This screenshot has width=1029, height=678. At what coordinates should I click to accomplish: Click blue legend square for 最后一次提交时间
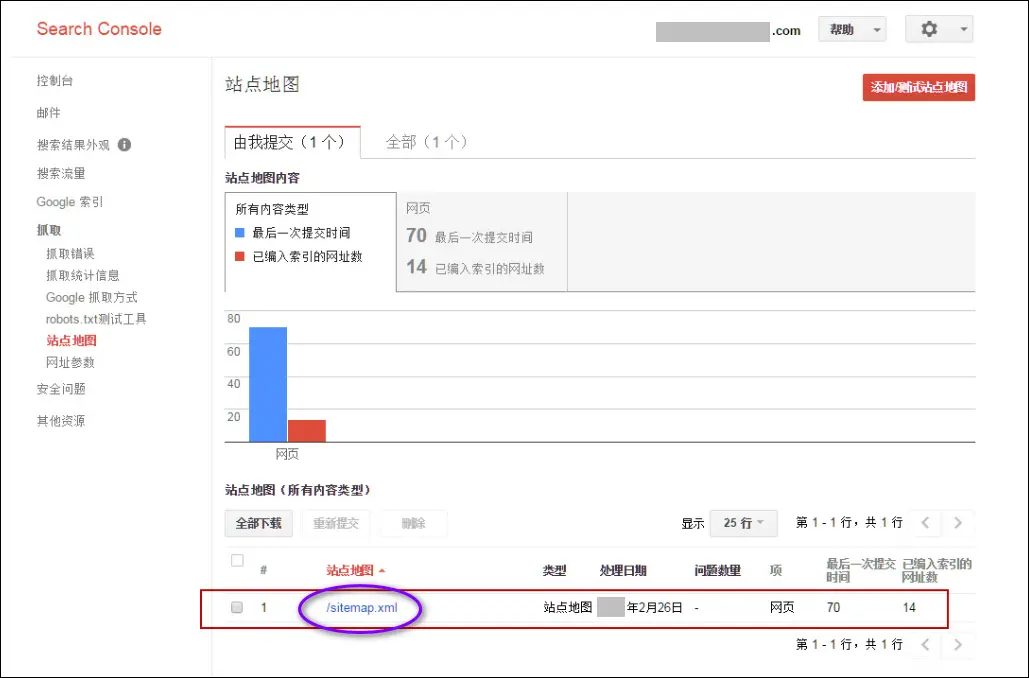tap(240, 232)
